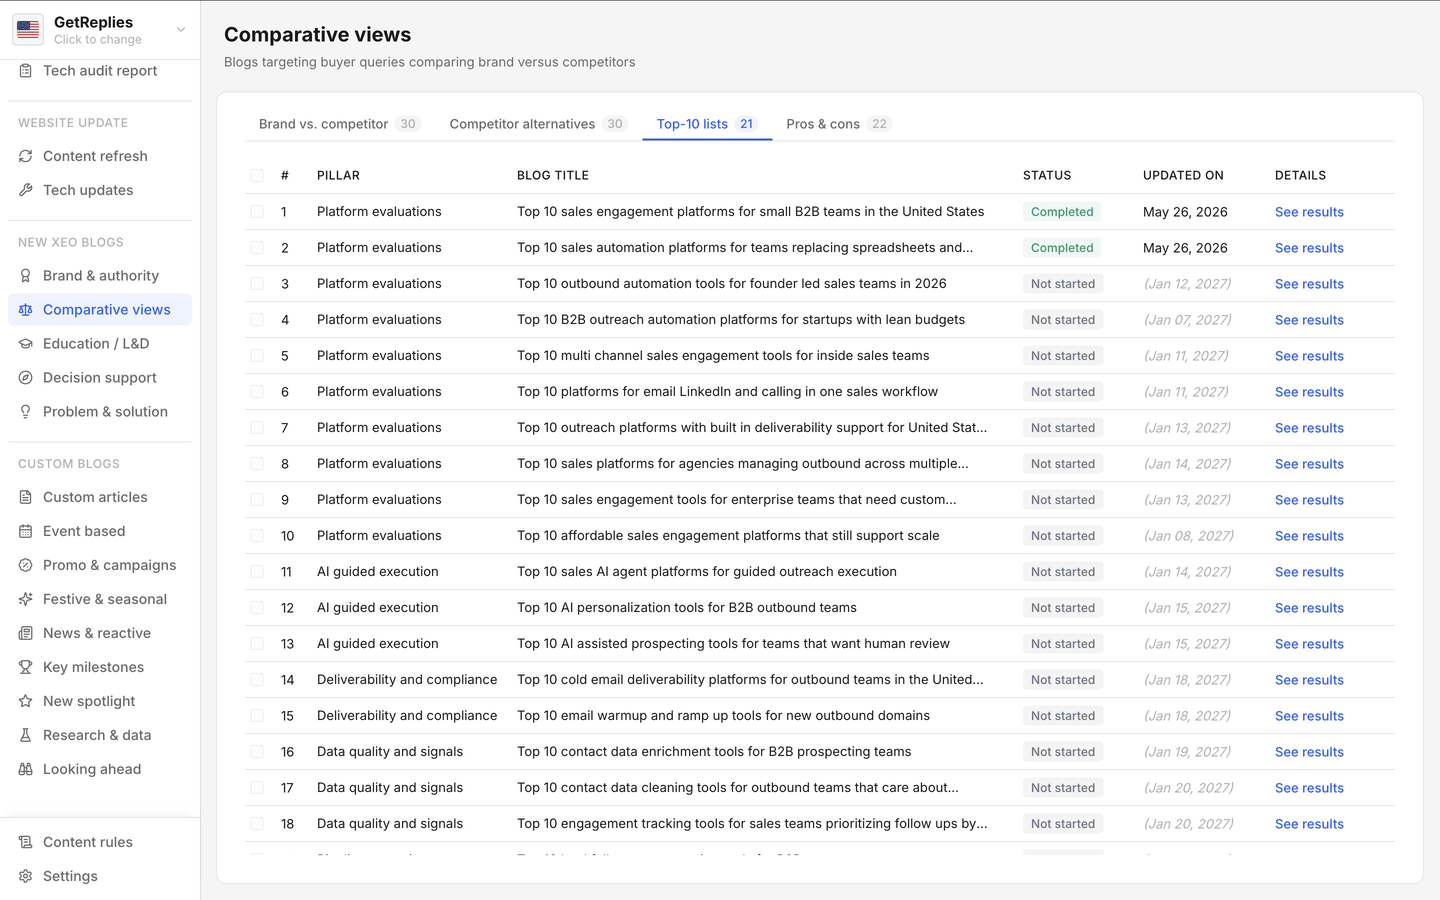This screenshot has height=900, width=1440.
Task: Click the Completed status badge in row 1
Action: click(x=1062, y=212)
